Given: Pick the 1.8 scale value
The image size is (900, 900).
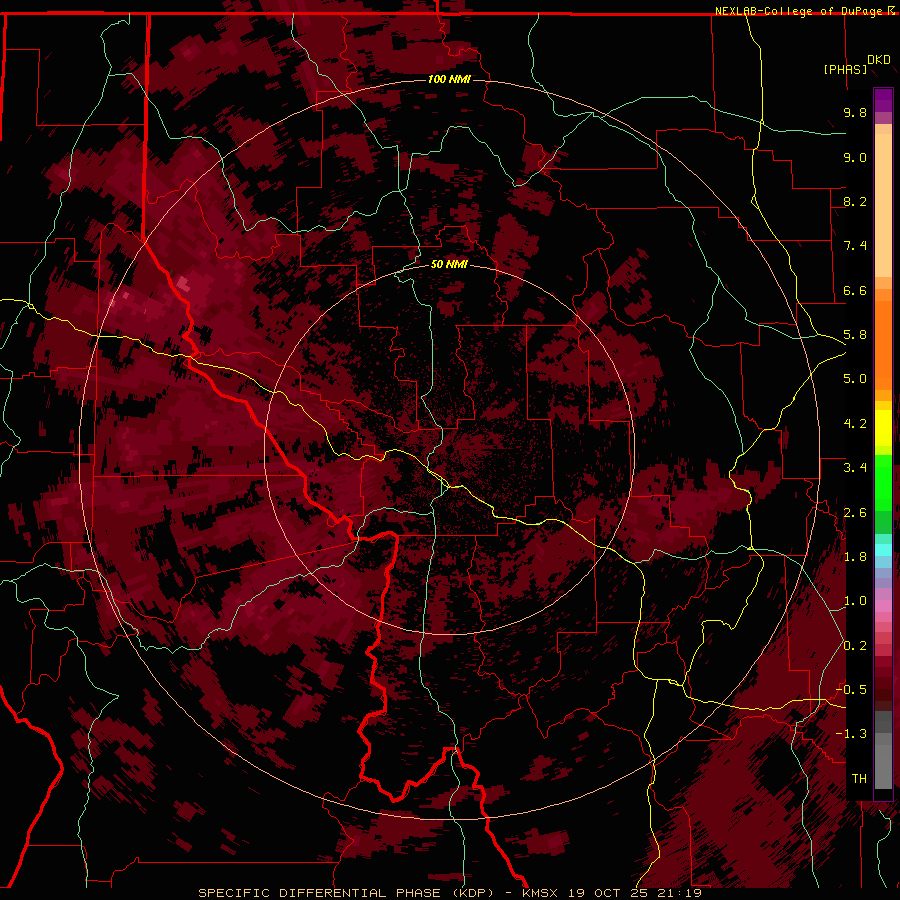Looking at the screenshot, I should point(855,557).
